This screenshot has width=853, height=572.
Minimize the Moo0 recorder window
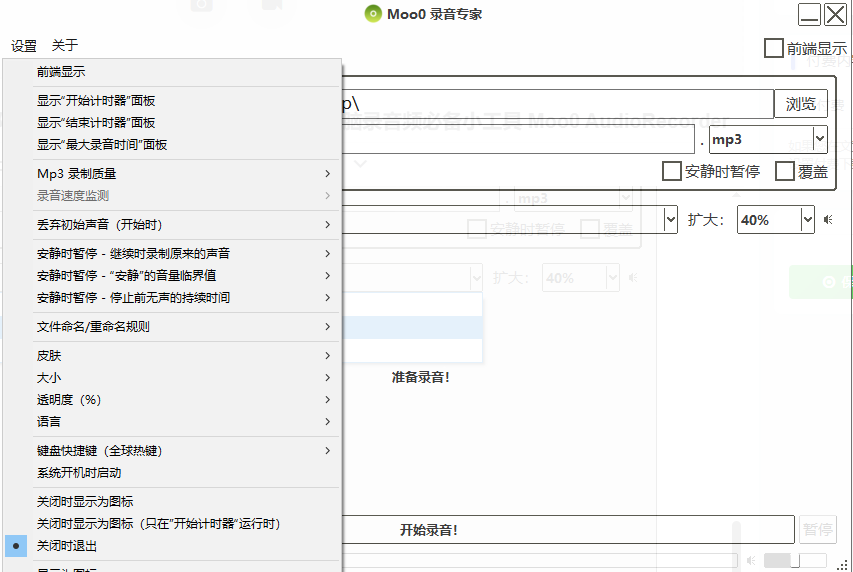coord(809,14)
